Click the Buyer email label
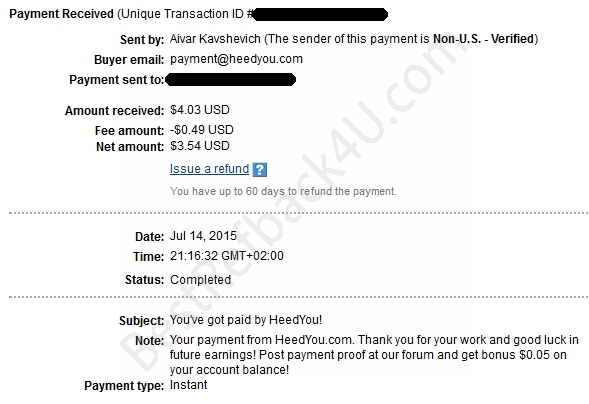 click(129, 60)
